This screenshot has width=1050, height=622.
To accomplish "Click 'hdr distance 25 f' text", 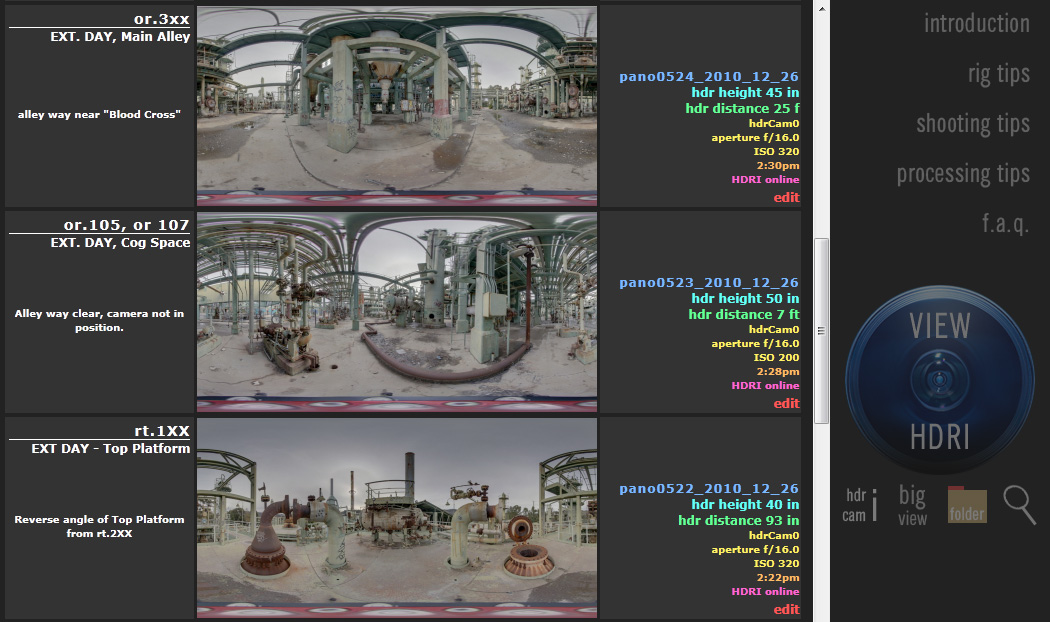I will 742,108.
